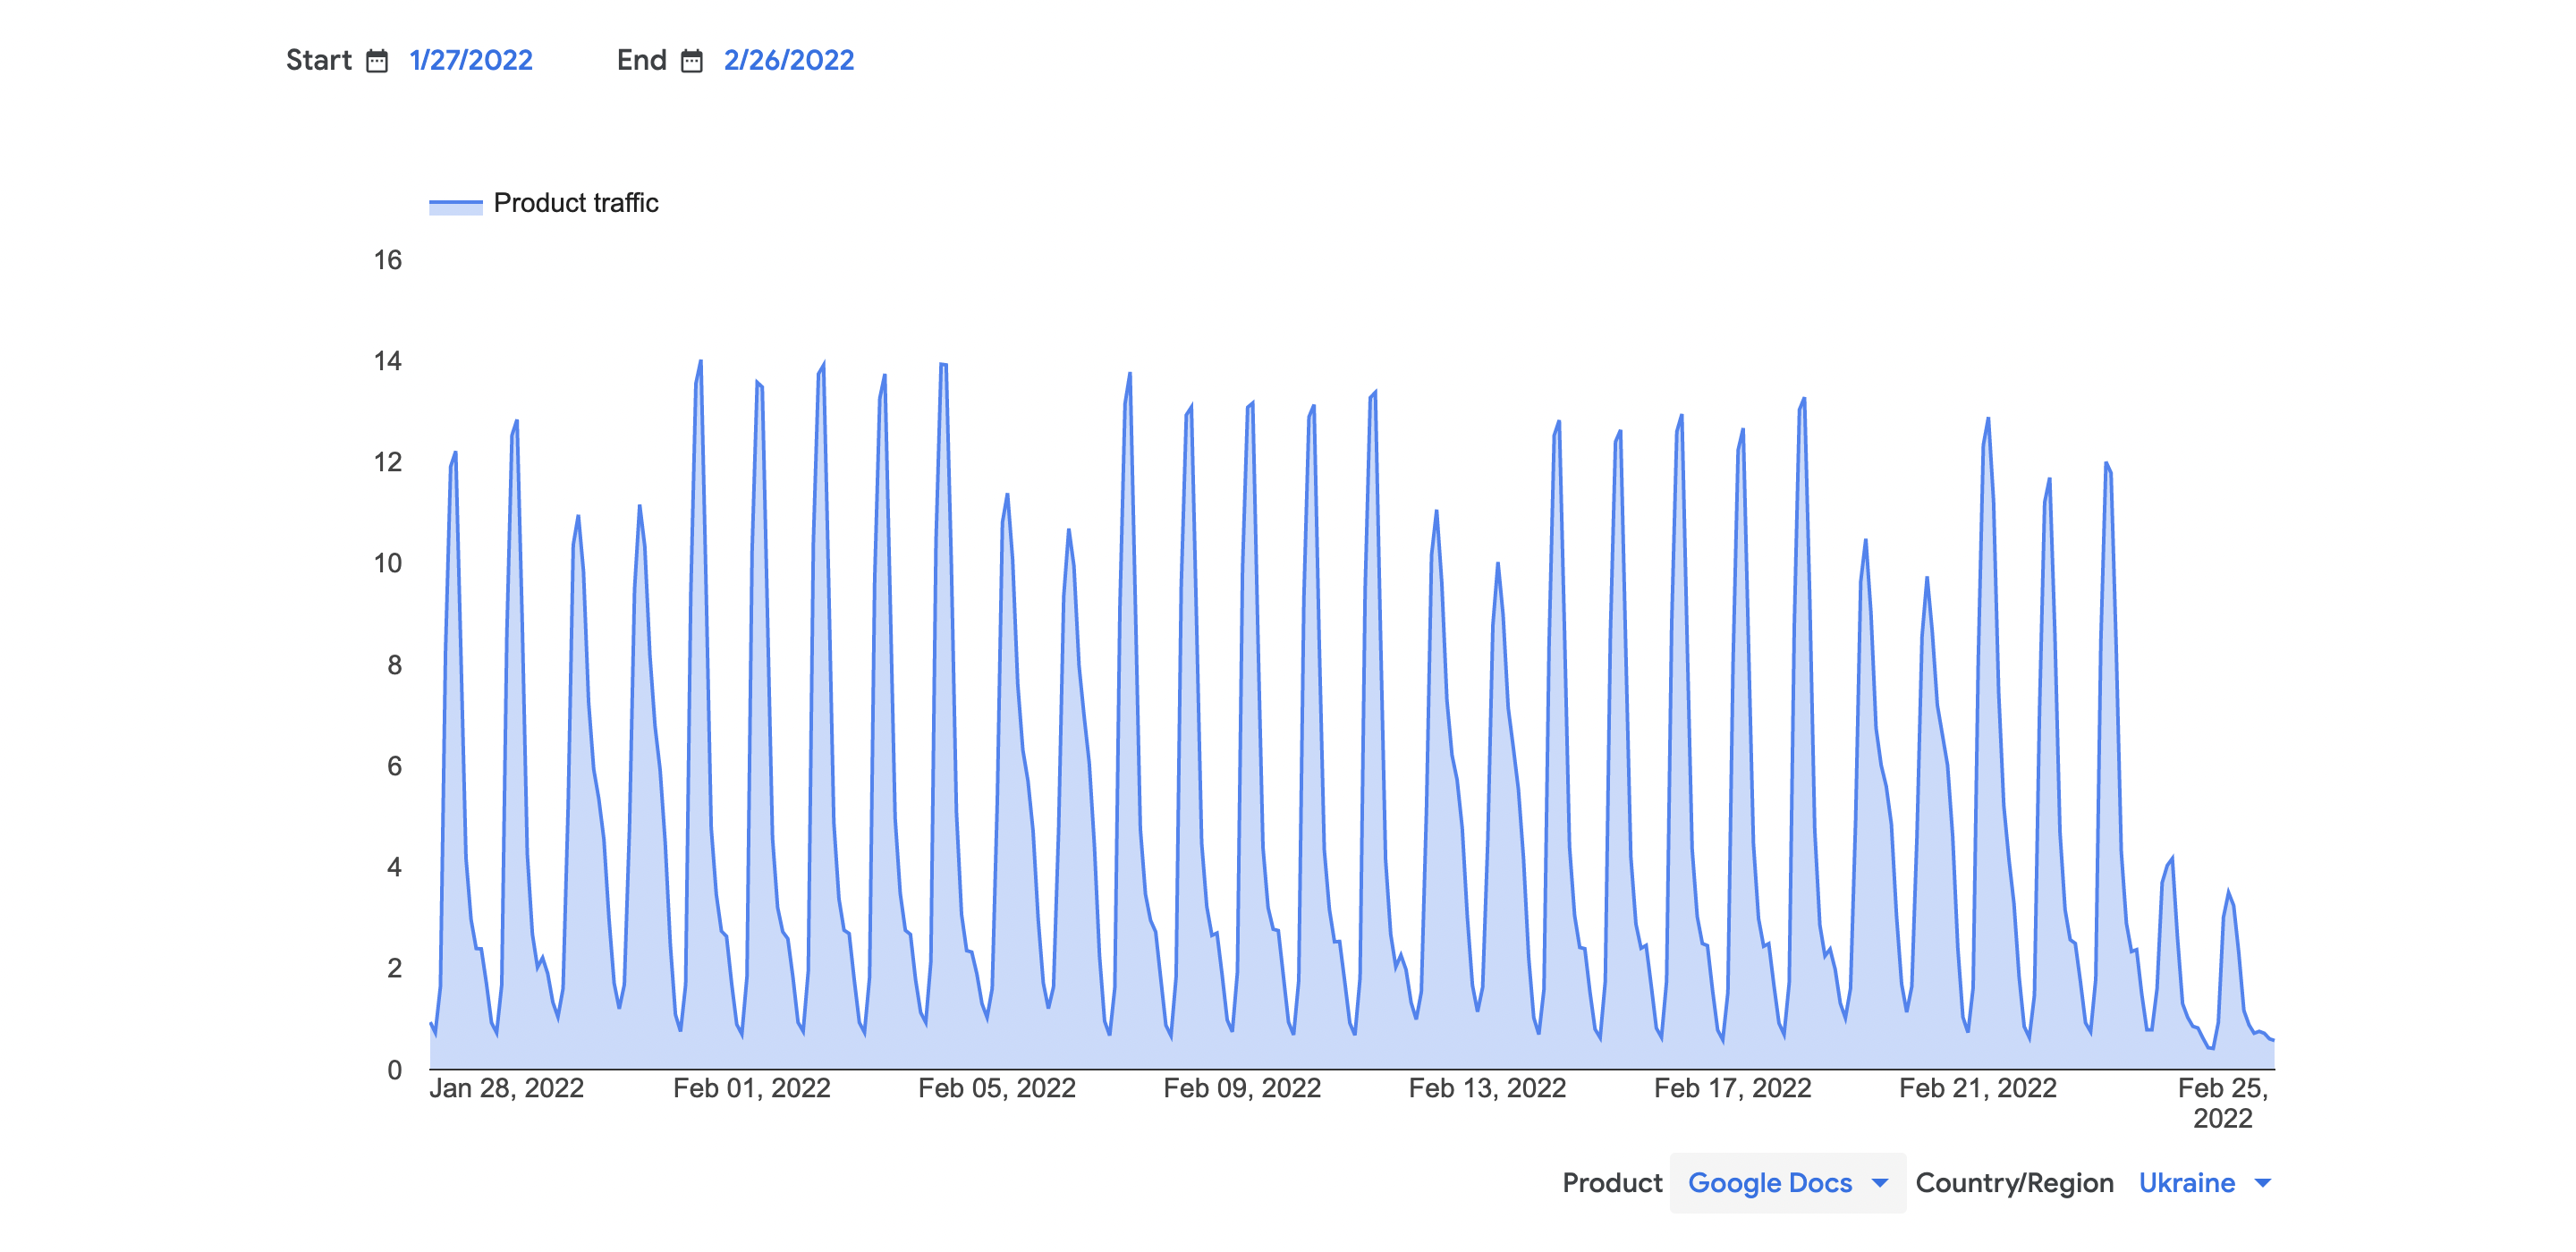Open the Google Docs product dropdown
2576x1252 pixels.
pyautogui.click(x=1769, y=1183)
